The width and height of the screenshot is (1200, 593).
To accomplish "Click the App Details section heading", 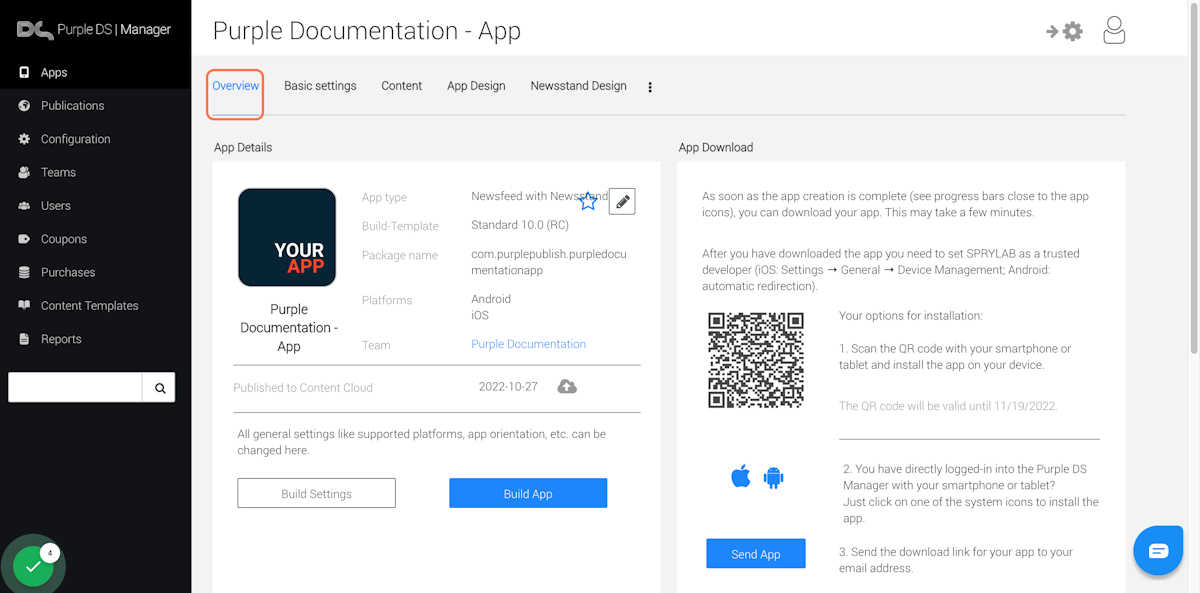I will 243,147.
